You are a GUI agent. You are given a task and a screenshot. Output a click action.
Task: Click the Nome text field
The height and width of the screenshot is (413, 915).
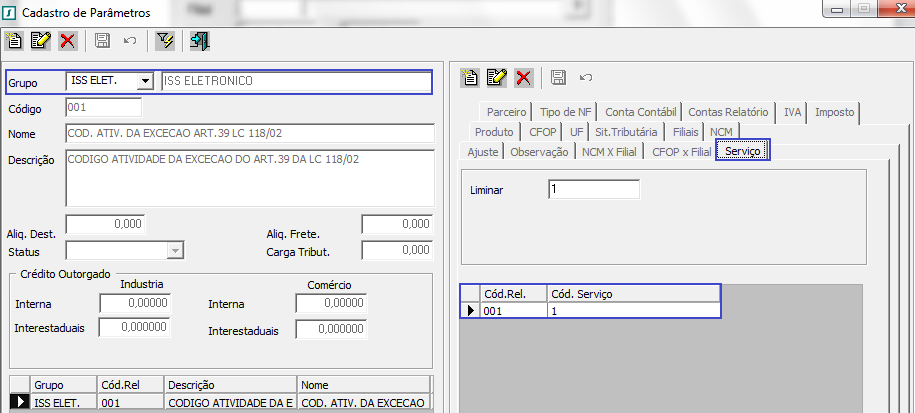pyautogui.click(x=250, y=133)
